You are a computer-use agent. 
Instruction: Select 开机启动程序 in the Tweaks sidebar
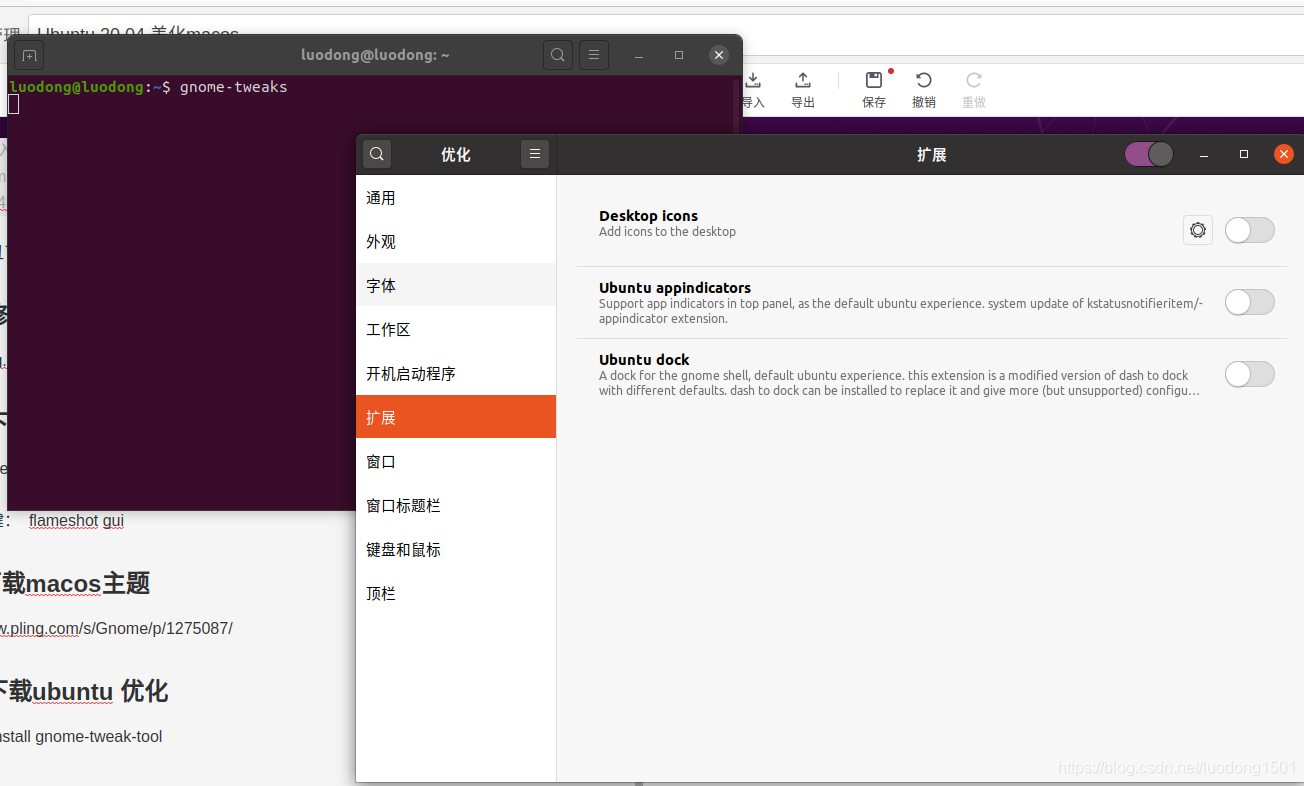456,374
